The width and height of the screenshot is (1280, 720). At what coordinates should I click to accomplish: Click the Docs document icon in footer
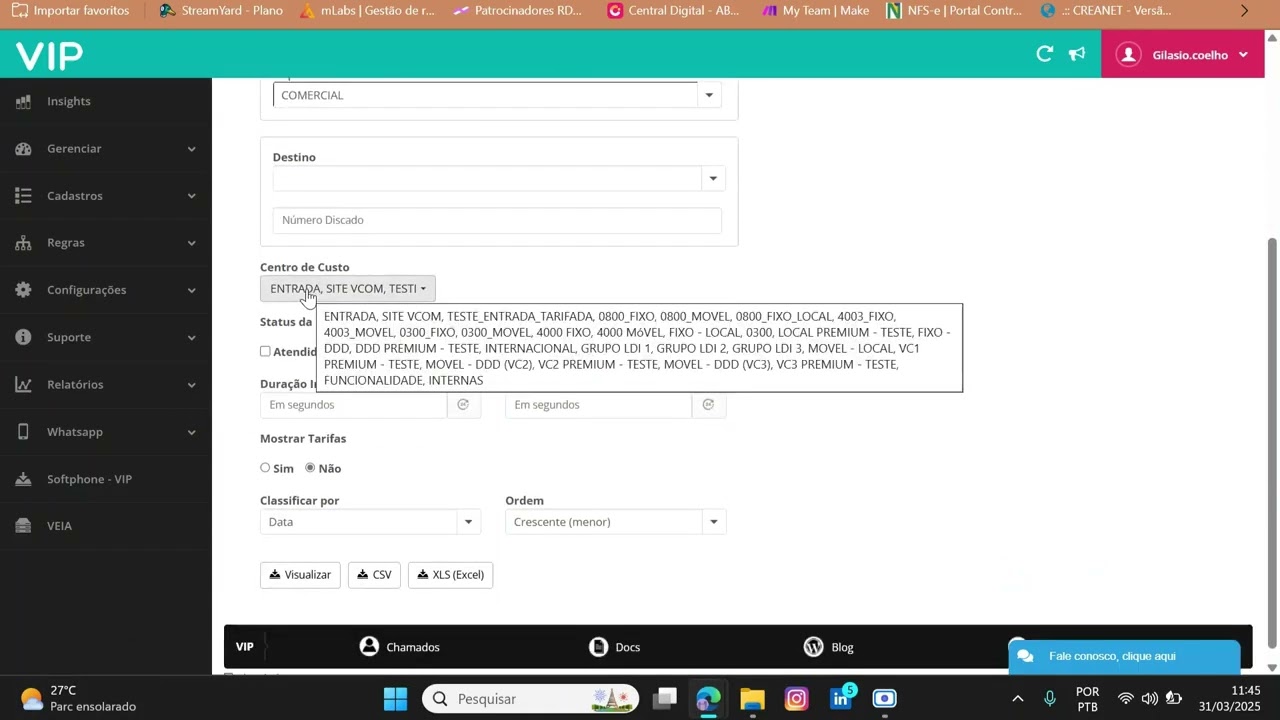point(598,647)
